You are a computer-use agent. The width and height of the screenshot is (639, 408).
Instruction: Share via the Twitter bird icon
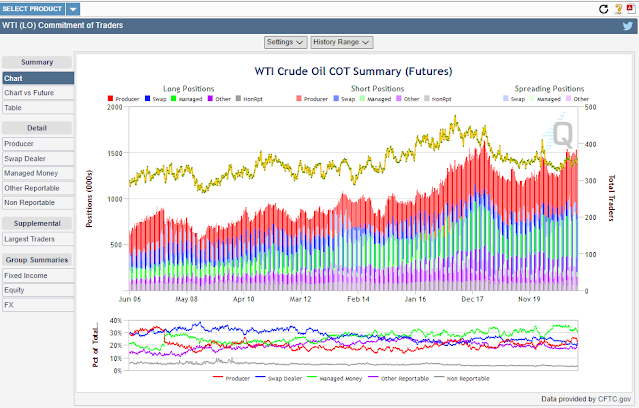[x=628, y=26]
